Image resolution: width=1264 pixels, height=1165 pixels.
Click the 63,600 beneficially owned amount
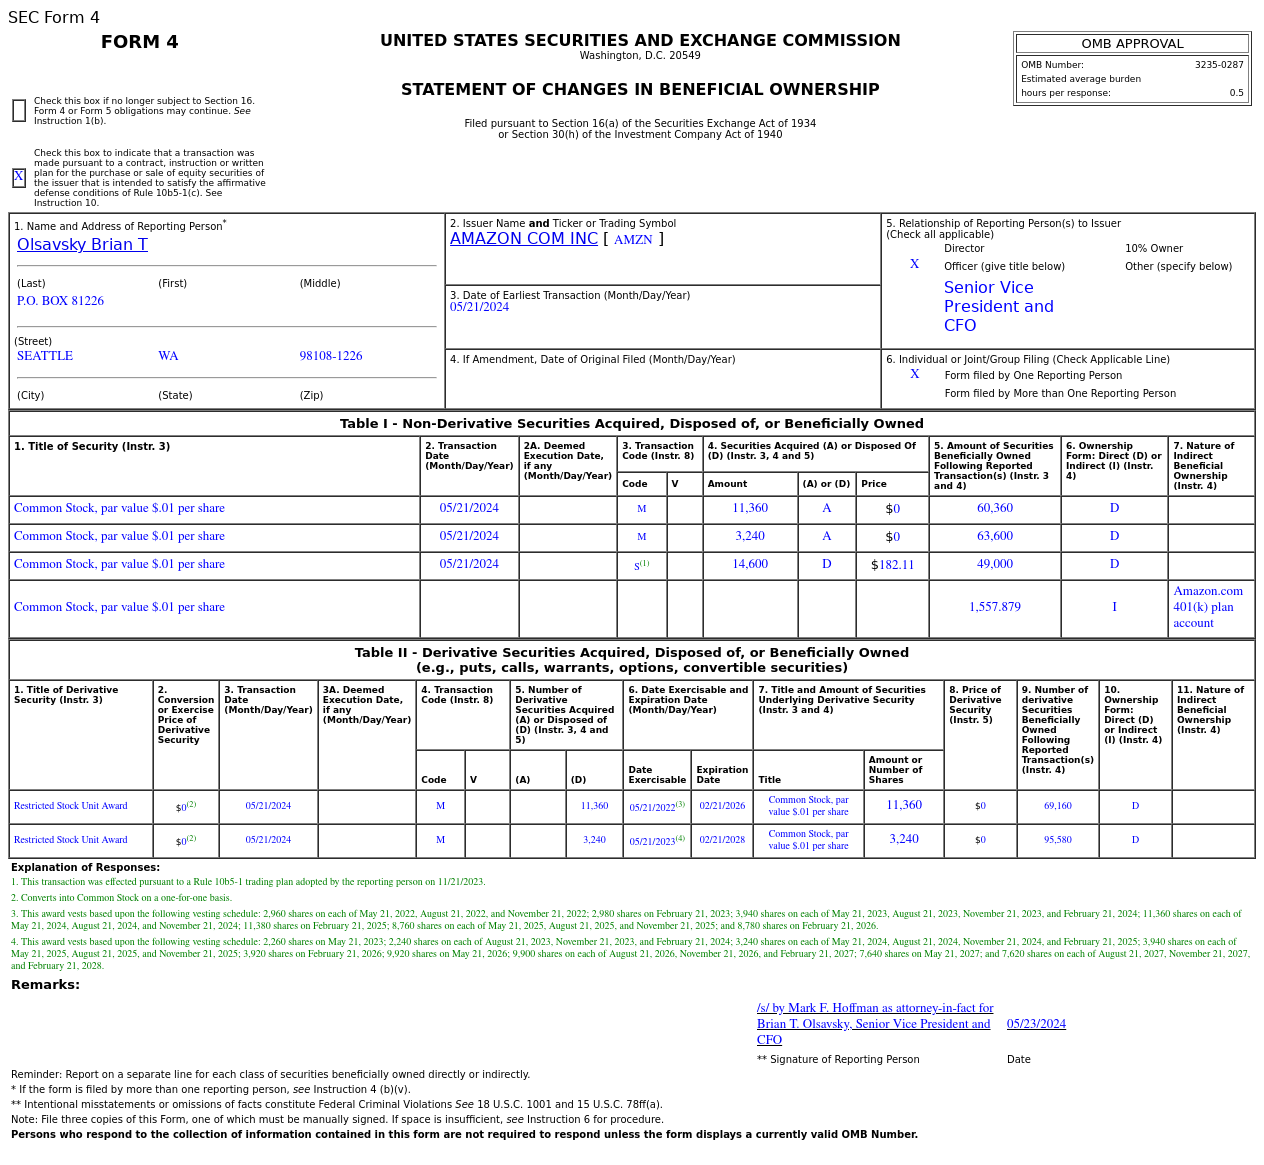point(995,537)
